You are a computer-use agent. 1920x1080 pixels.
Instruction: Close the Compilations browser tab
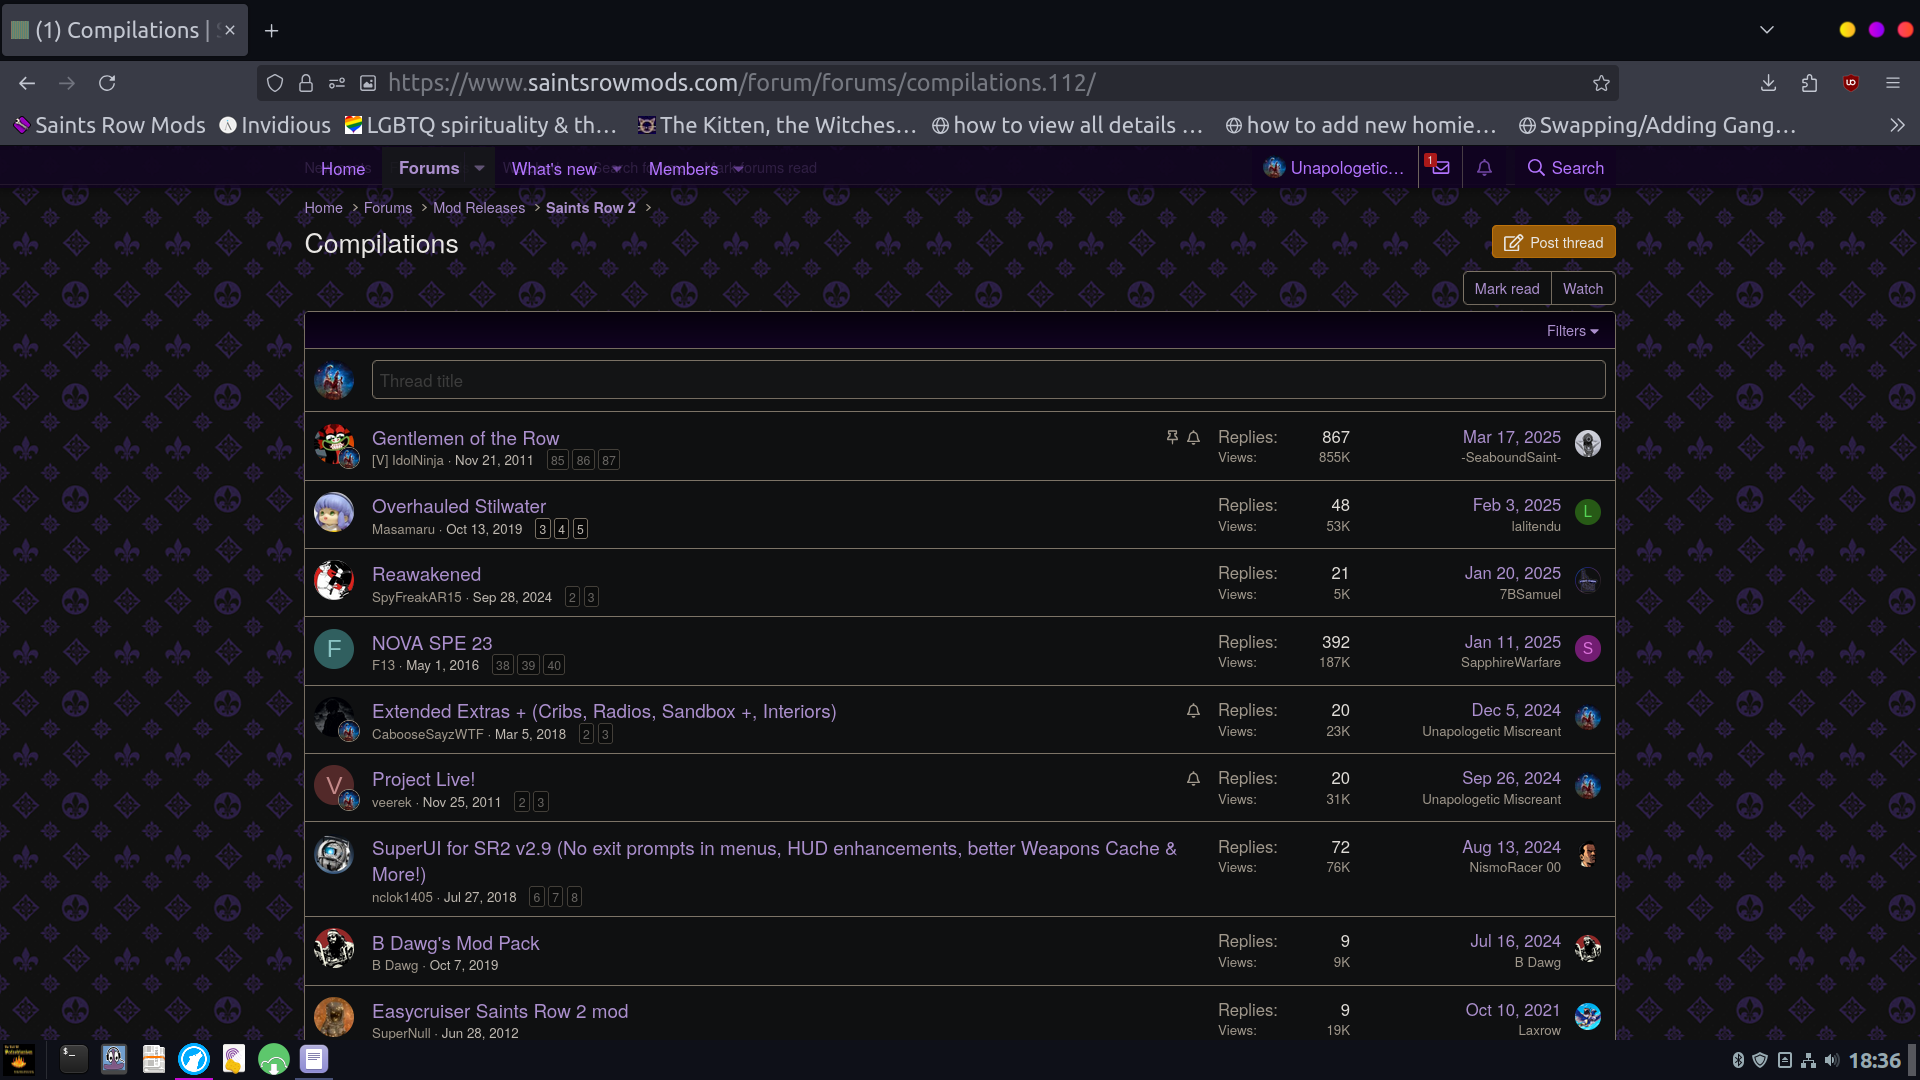click(x=230, y=30)
